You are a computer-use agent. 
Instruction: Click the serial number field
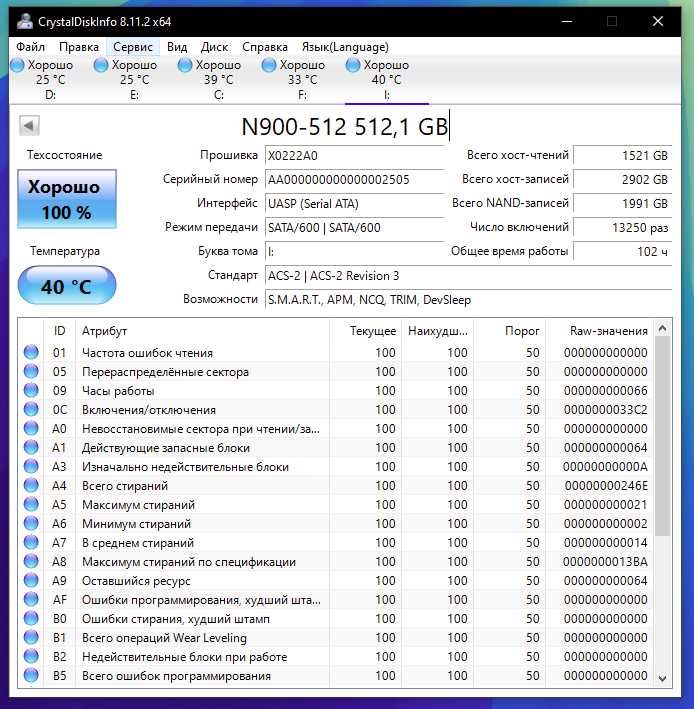355,180
